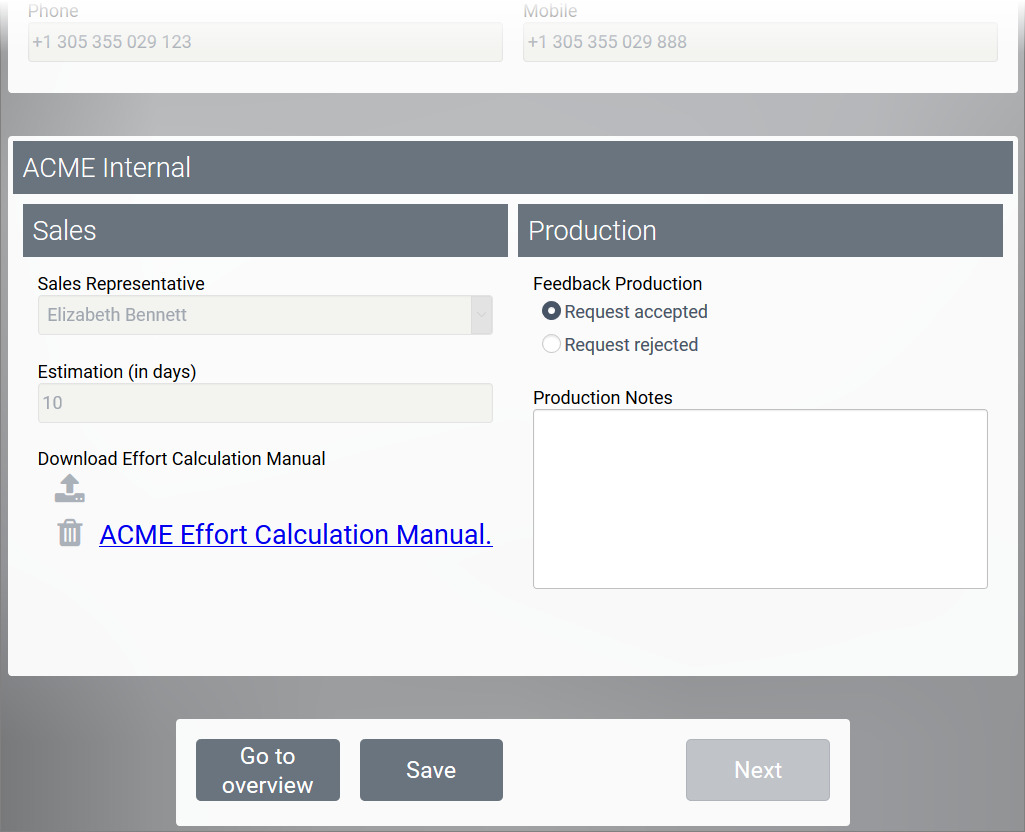Click the Phone number field
Image resolution: width=1025 pixels, height=832 pixels.
(x=265, y=42)
